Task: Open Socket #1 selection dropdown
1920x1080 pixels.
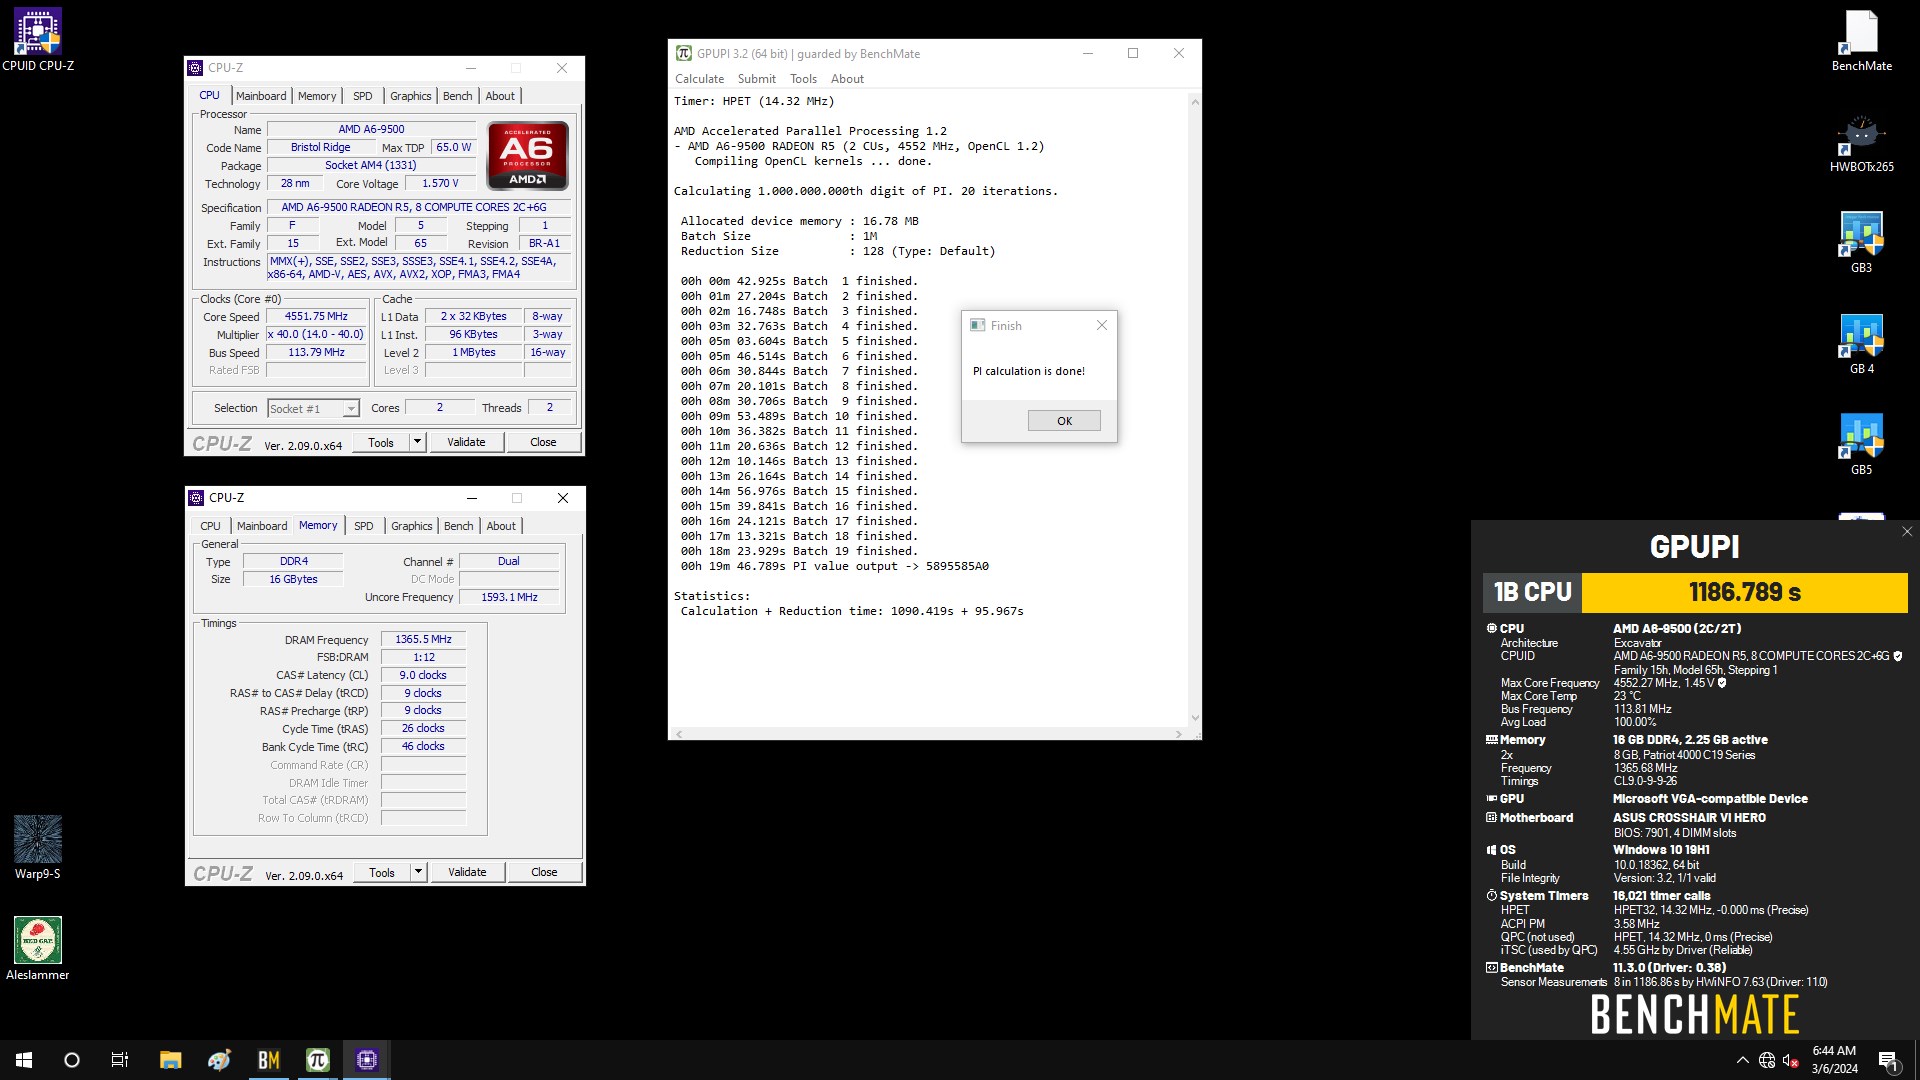Action: click(313, 408)
